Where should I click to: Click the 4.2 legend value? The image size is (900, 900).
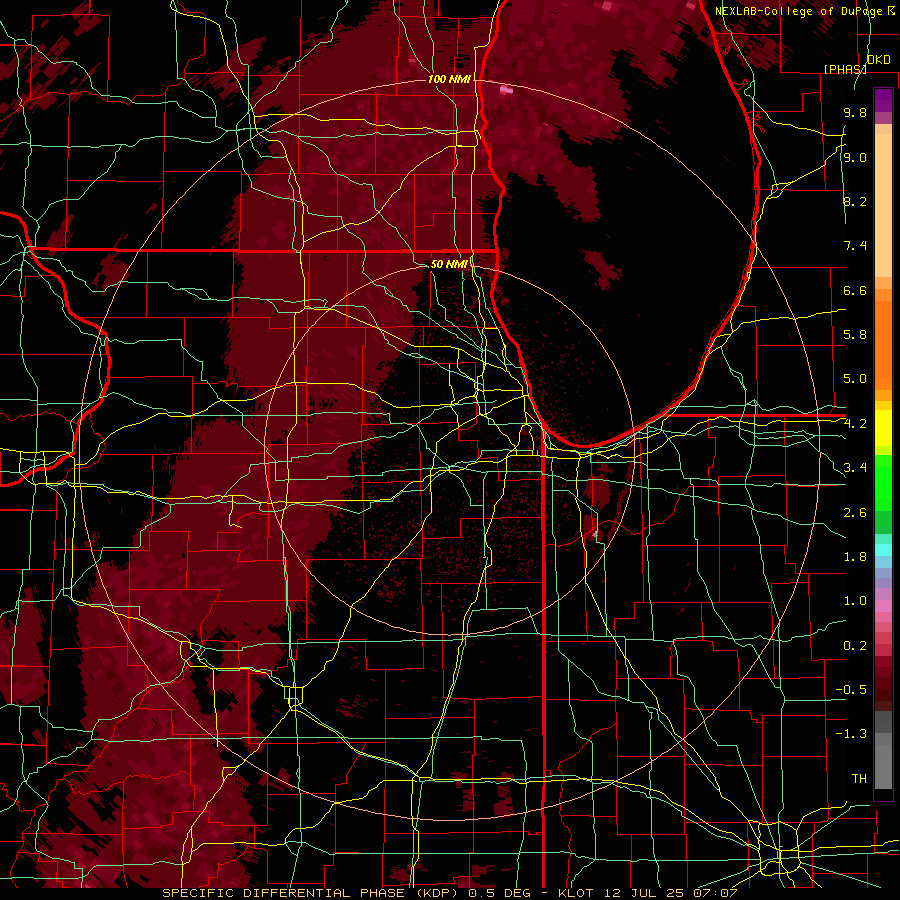[x=855, y=424]
